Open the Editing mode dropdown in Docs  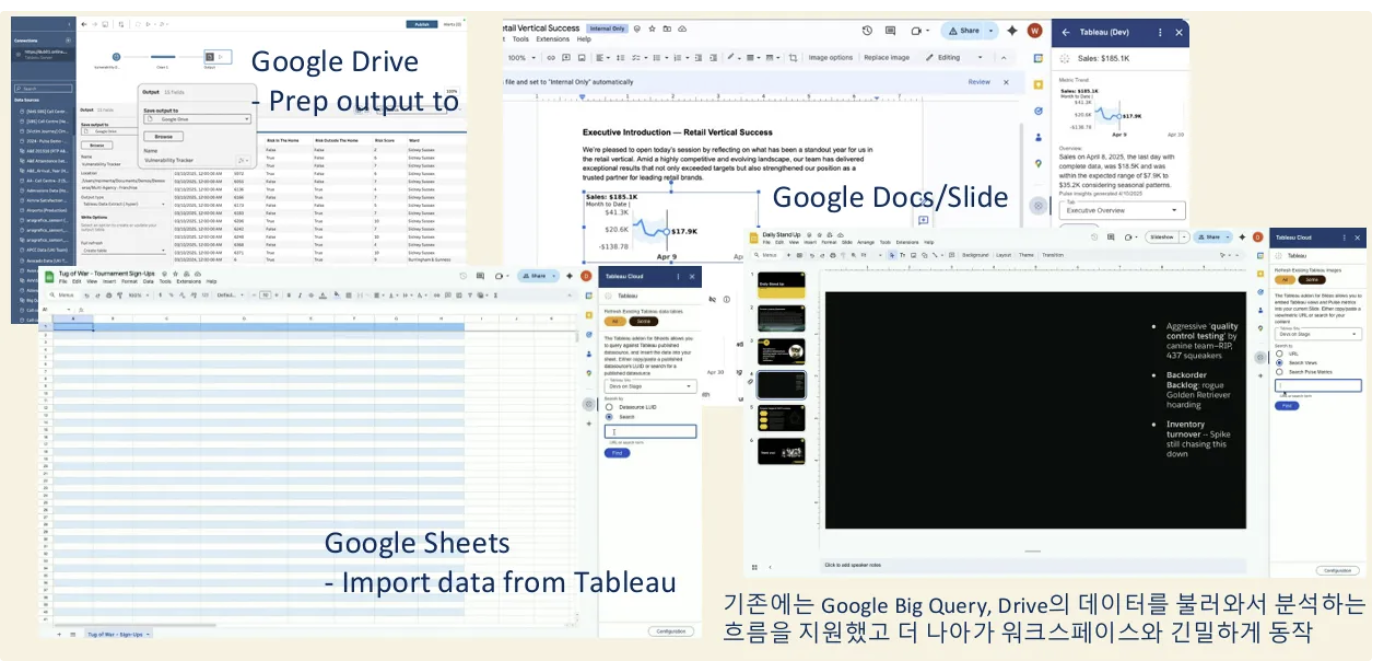[955, 58]
